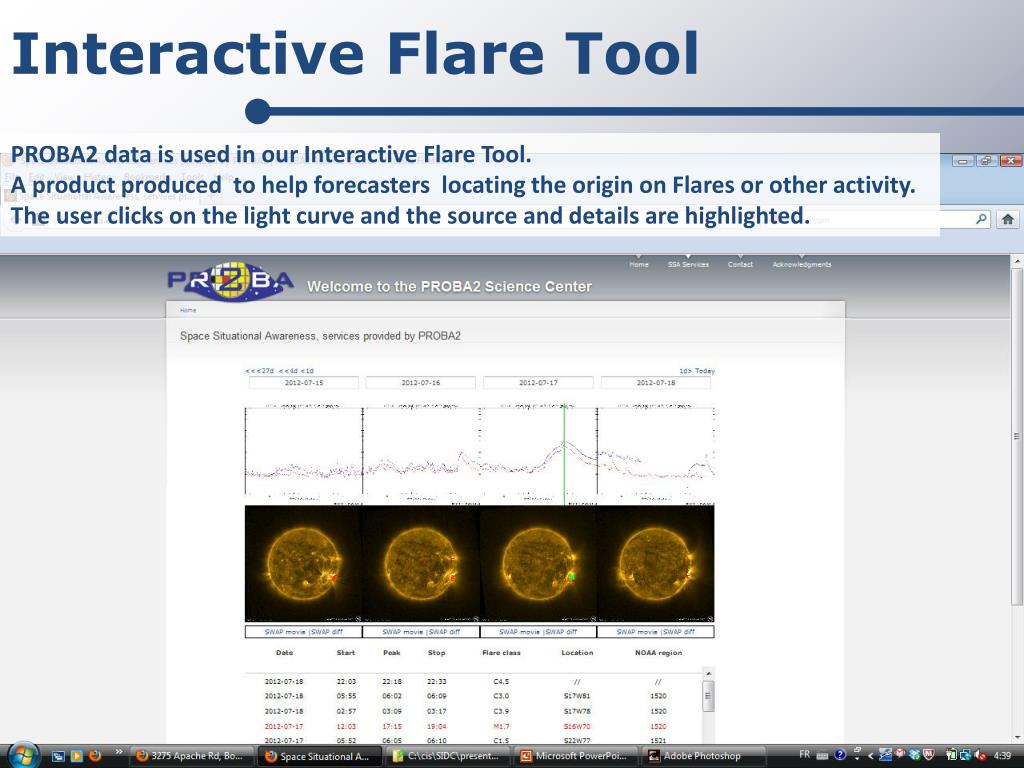1024x768 pixels.
Task: Click the Flare class column header
Action: (501, 652)
